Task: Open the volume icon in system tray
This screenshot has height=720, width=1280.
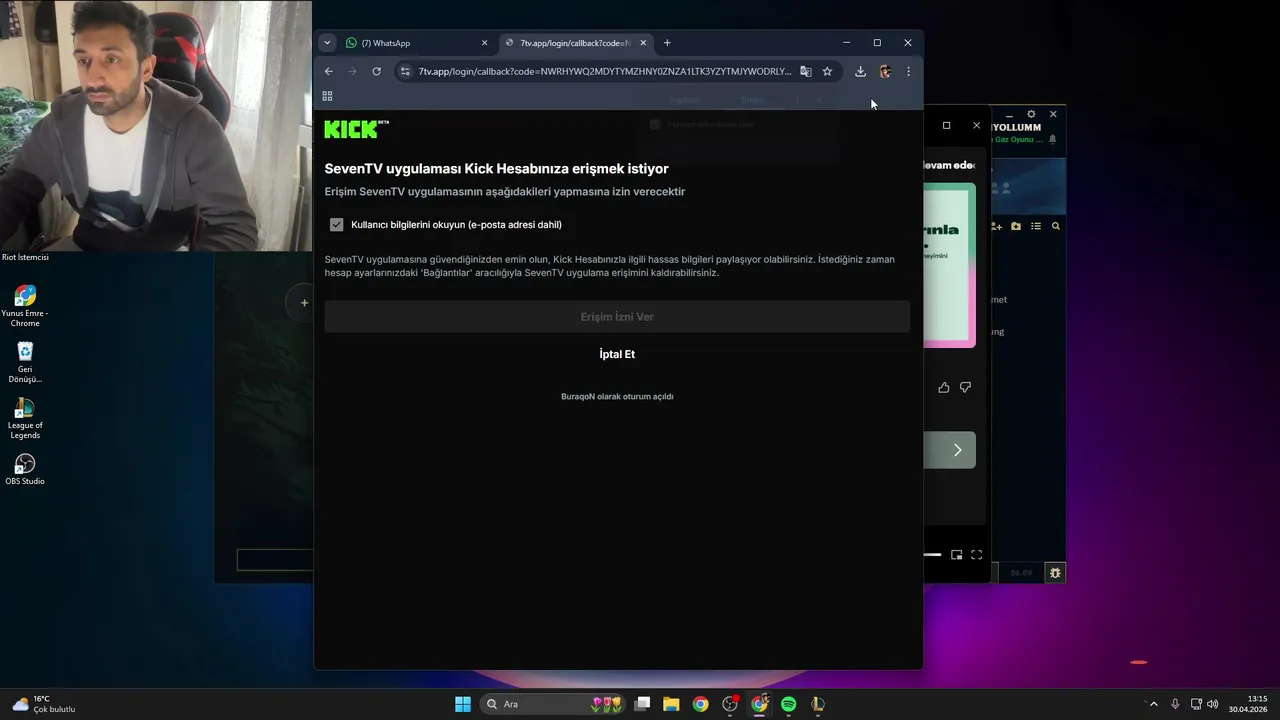Action: pyautogui.click(x=1213, y=704)
